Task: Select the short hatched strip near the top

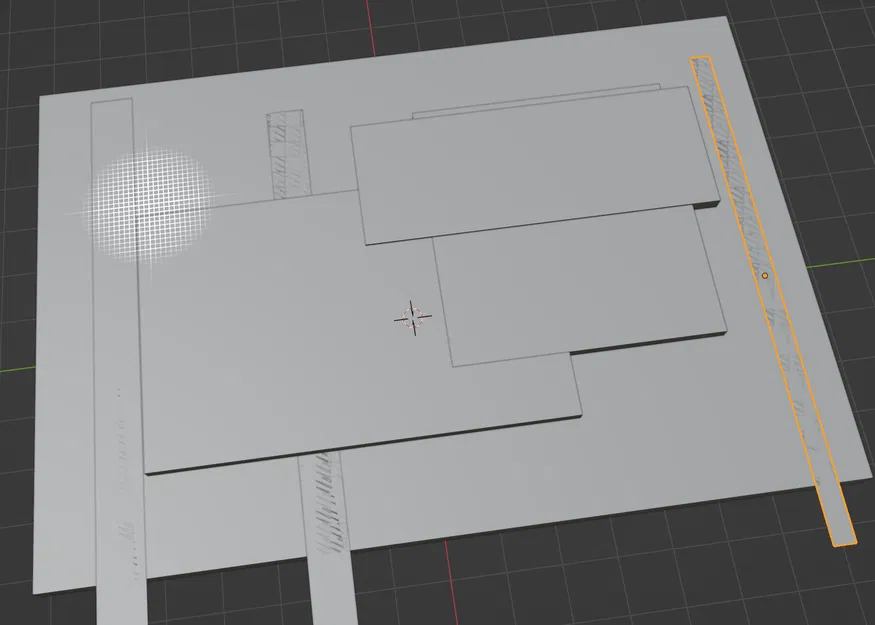Action: click(x=287, y=154)
